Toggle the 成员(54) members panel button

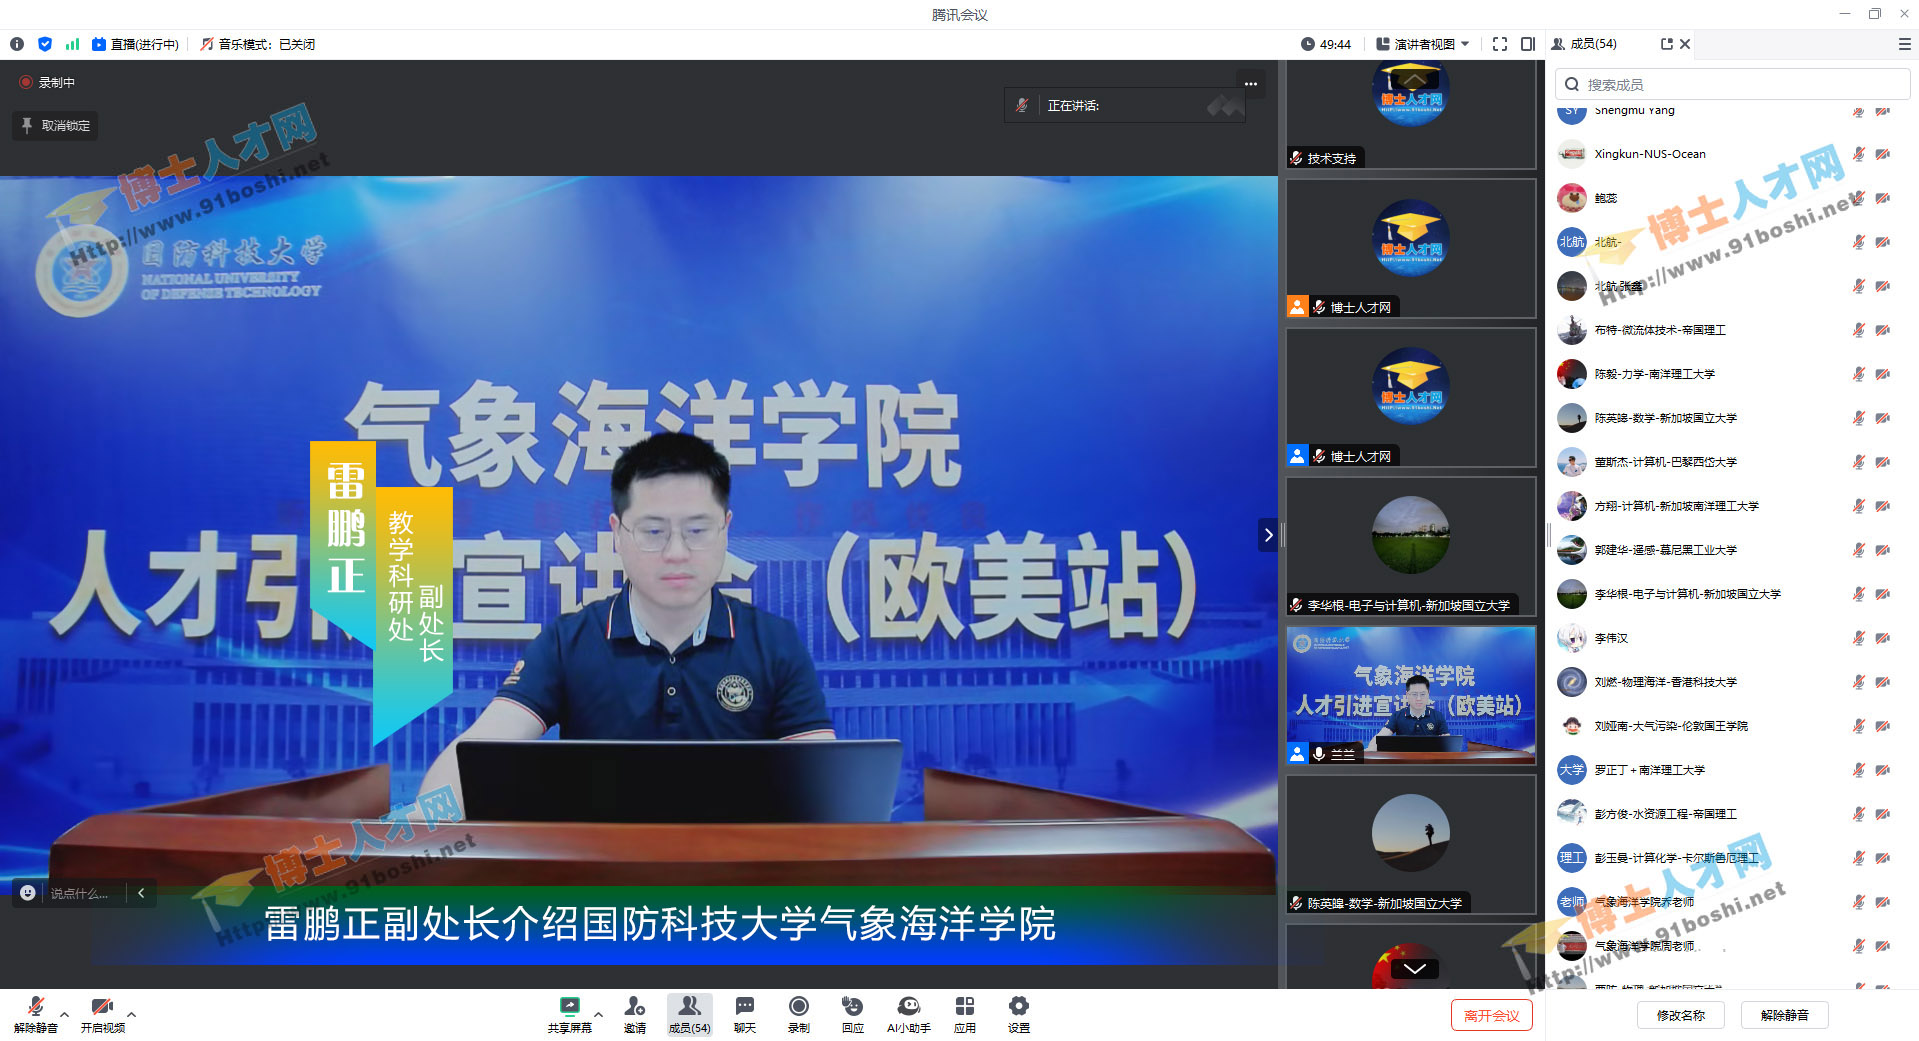pyautogui.click(x=689, y=1013)
